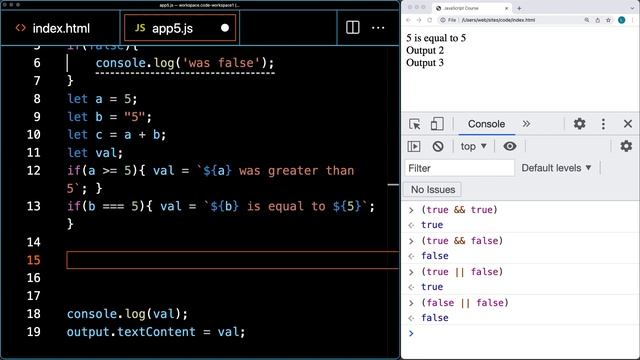Click the 'let val;' declaration on line 11

[x=95, y=153]
